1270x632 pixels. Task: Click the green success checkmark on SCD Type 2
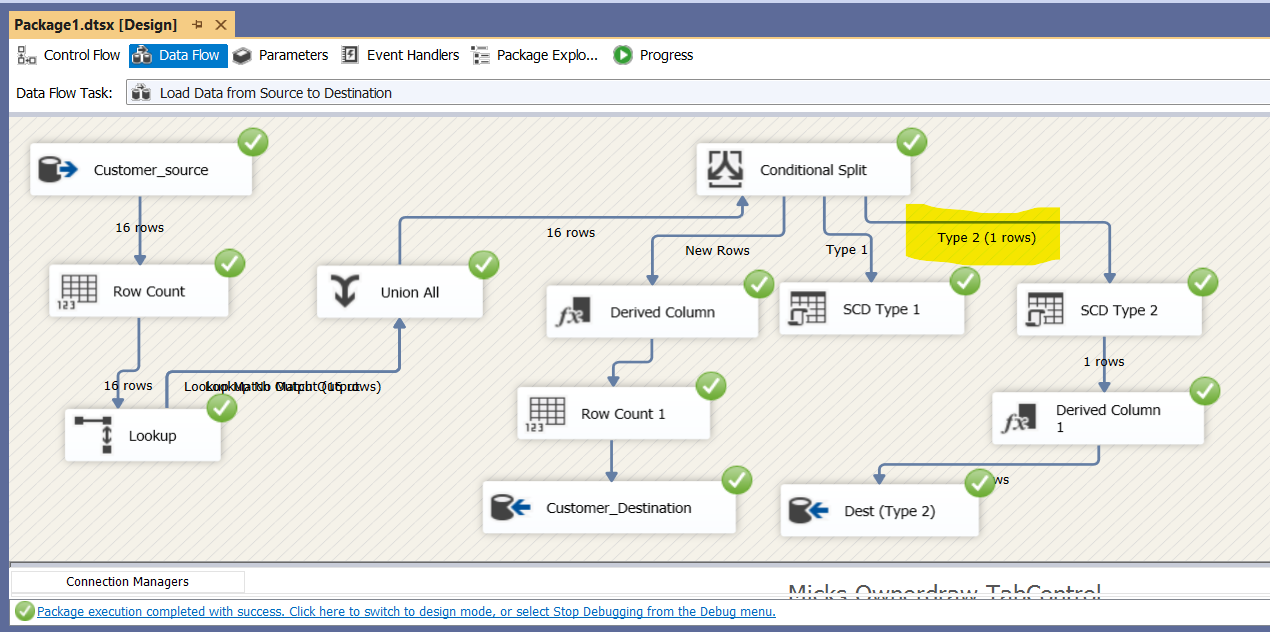click(1203, 282)
